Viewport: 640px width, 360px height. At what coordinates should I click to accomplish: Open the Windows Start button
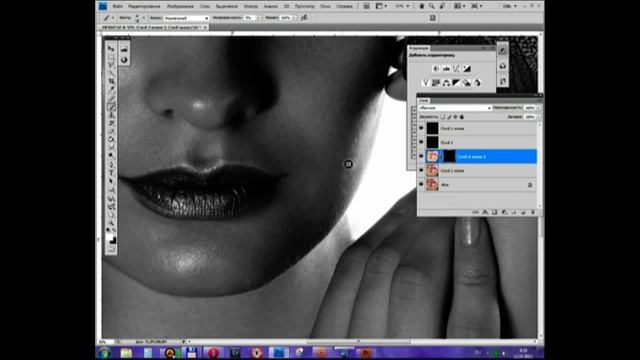point(104,353)
